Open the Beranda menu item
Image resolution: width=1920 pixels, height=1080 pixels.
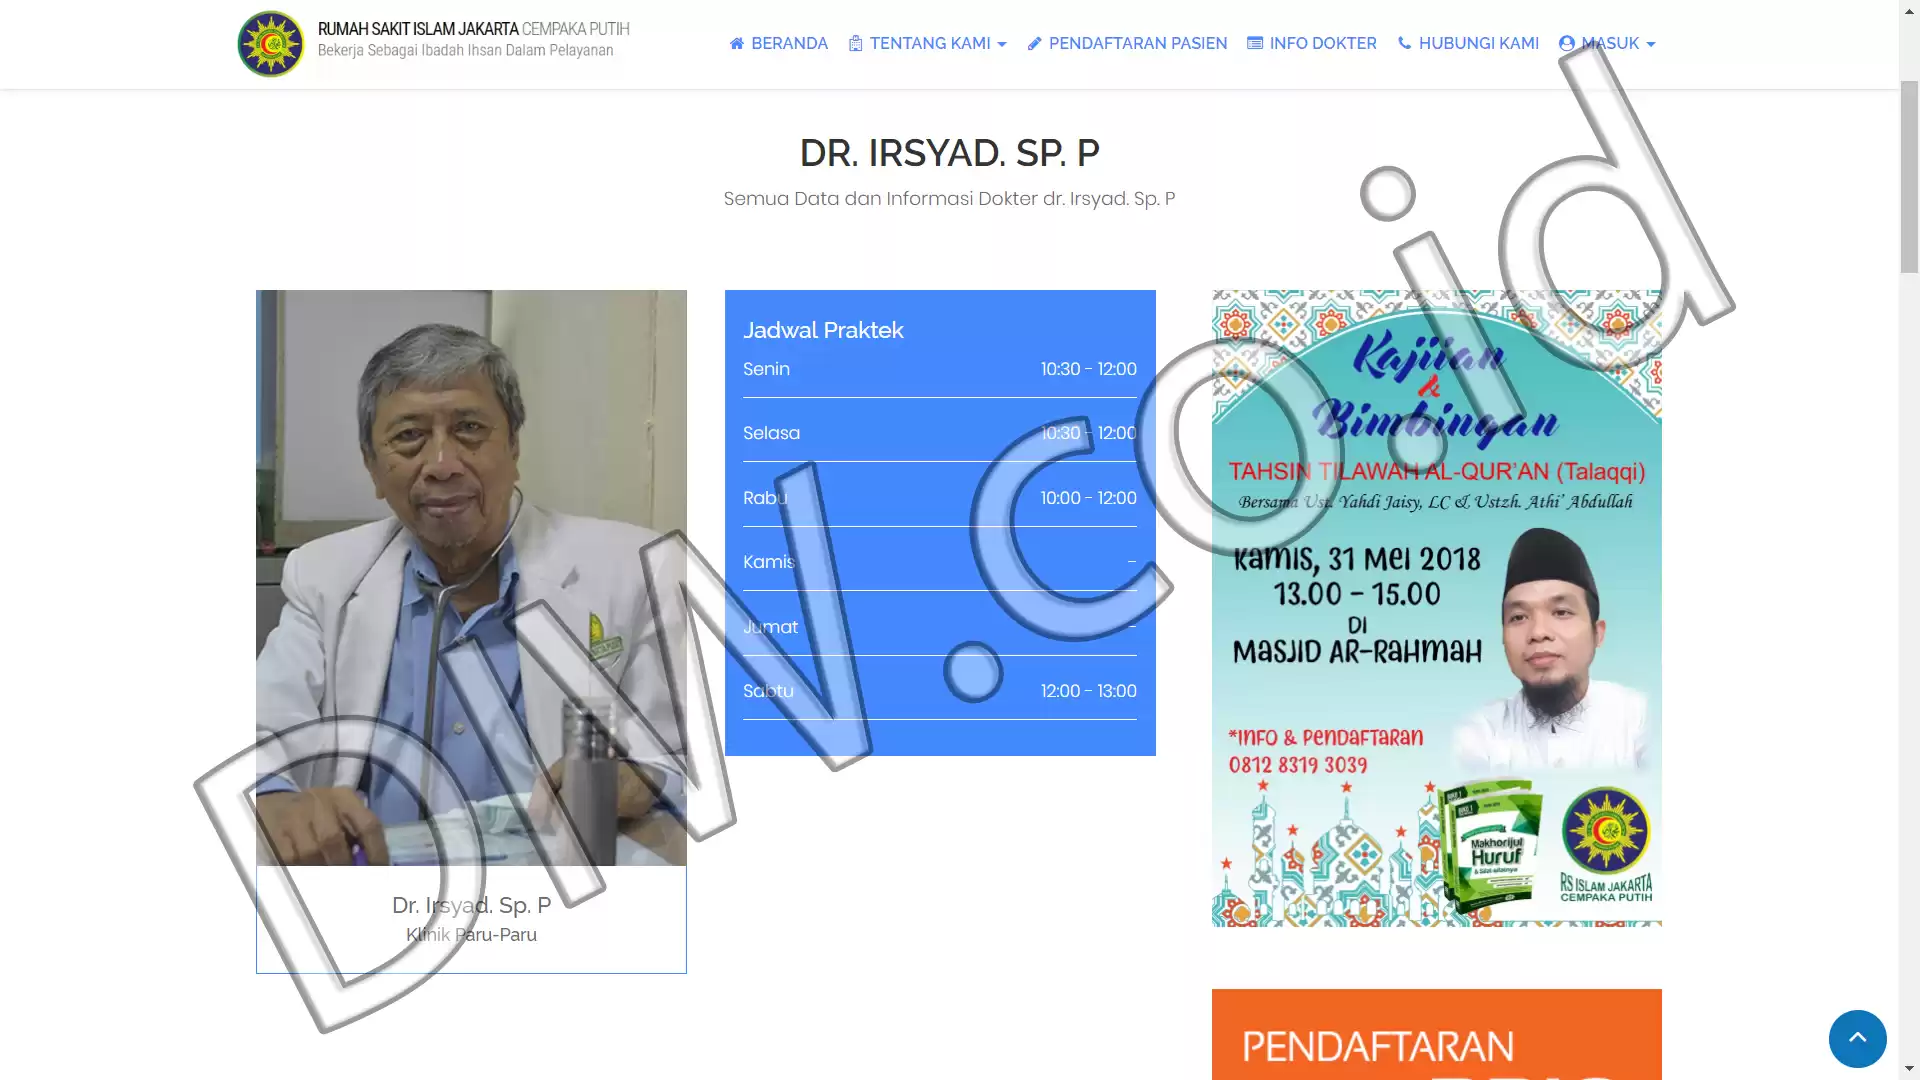779,44
